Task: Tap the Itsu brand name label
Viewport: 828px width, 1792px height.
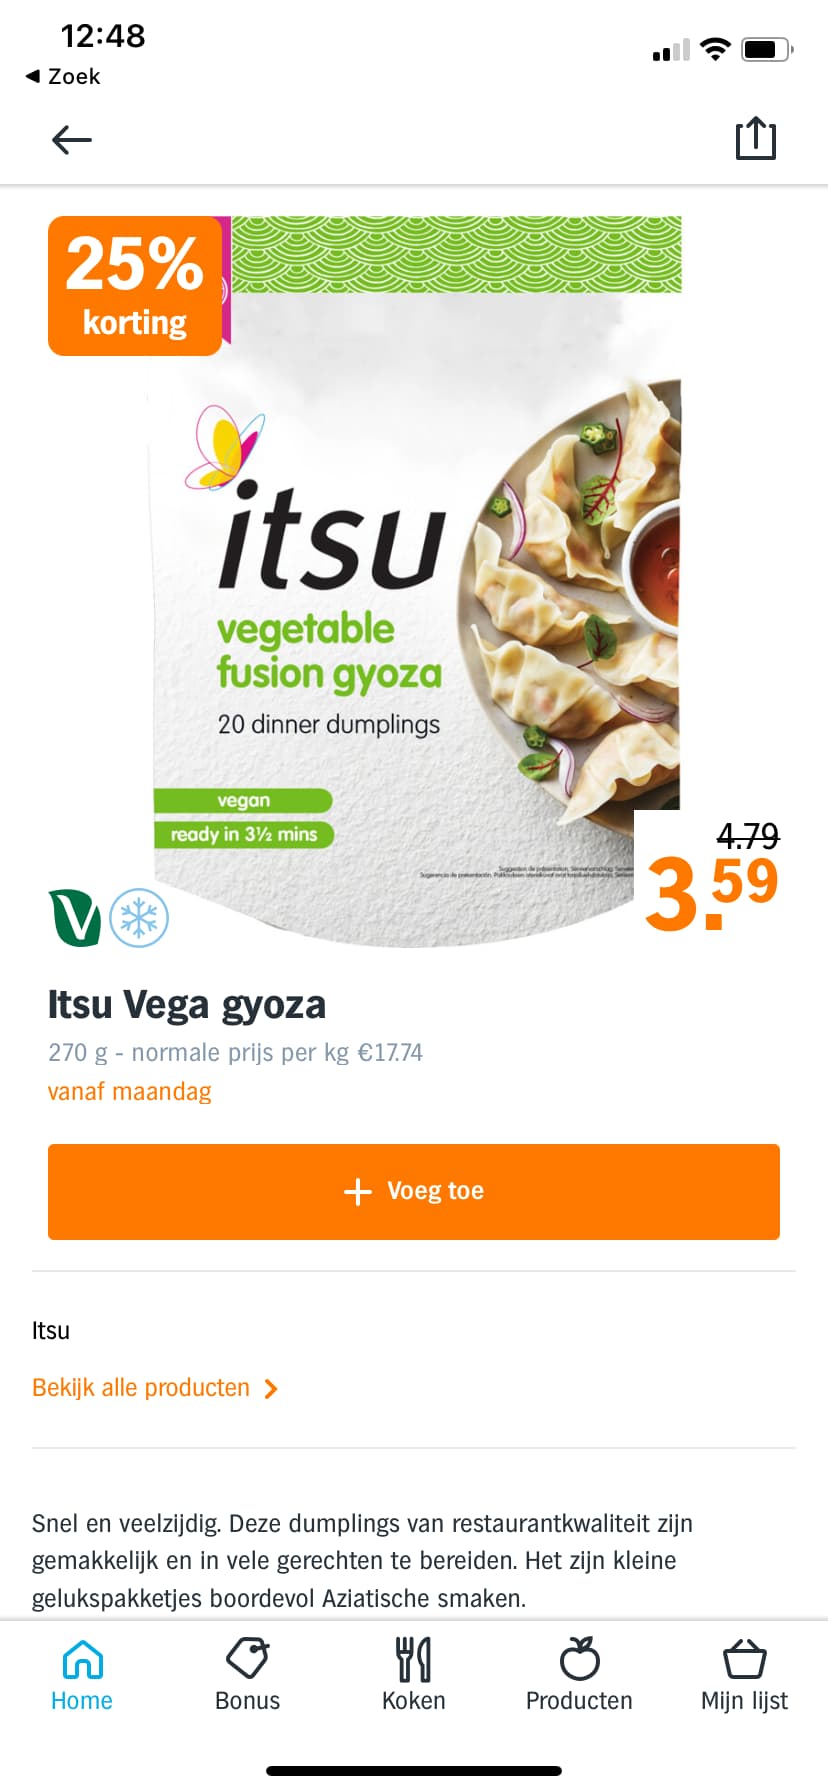Action: pyautogui.click(x=51, y=1331)
